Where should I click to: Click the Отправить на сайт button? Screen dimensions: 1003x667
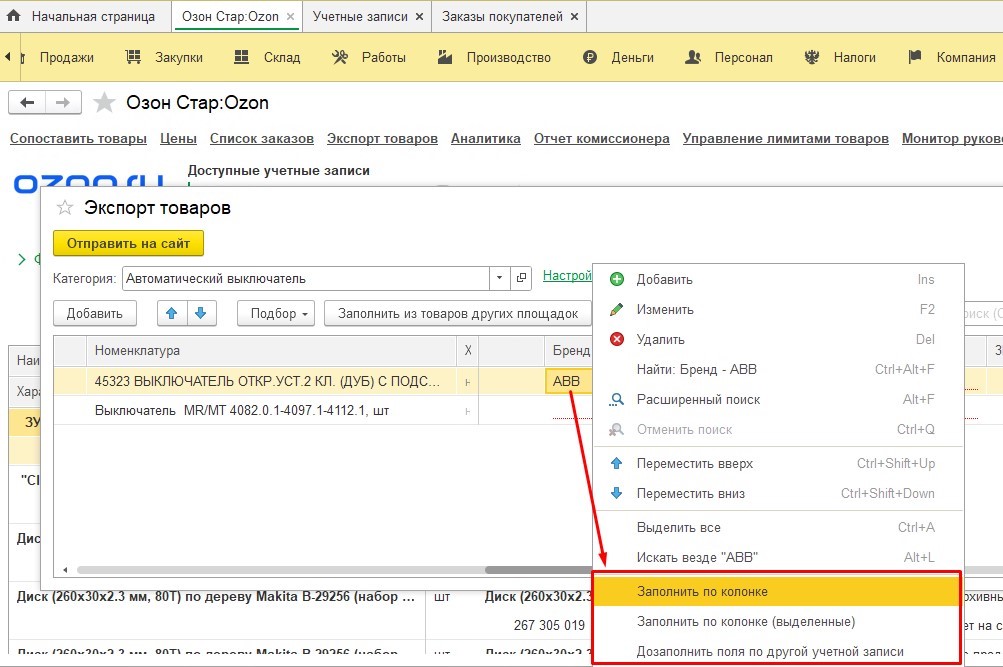click(x=128, y=243)
